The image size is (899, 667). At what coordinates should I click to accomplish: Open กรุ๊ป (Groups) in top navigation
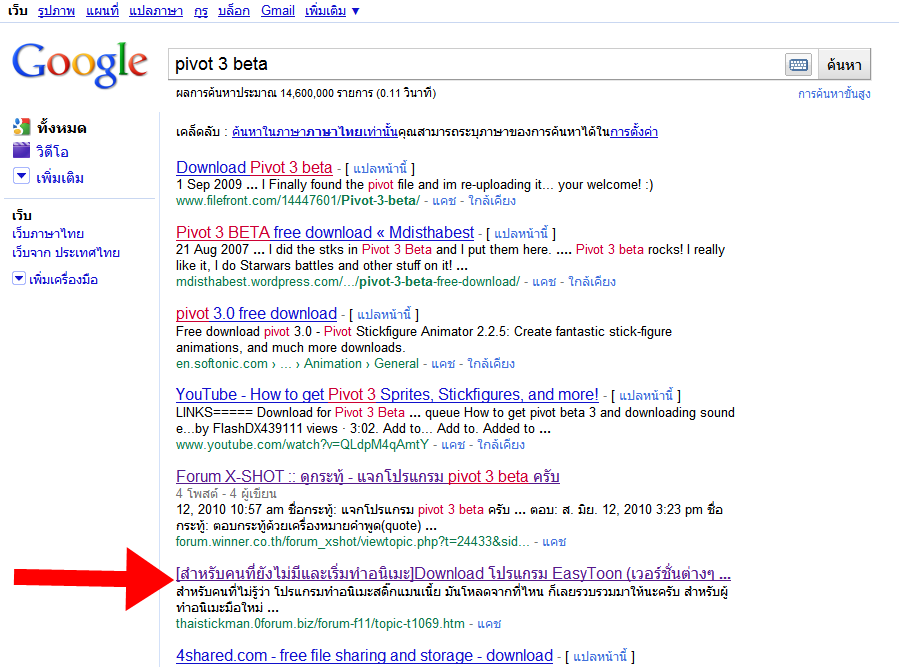pos(201,11)
